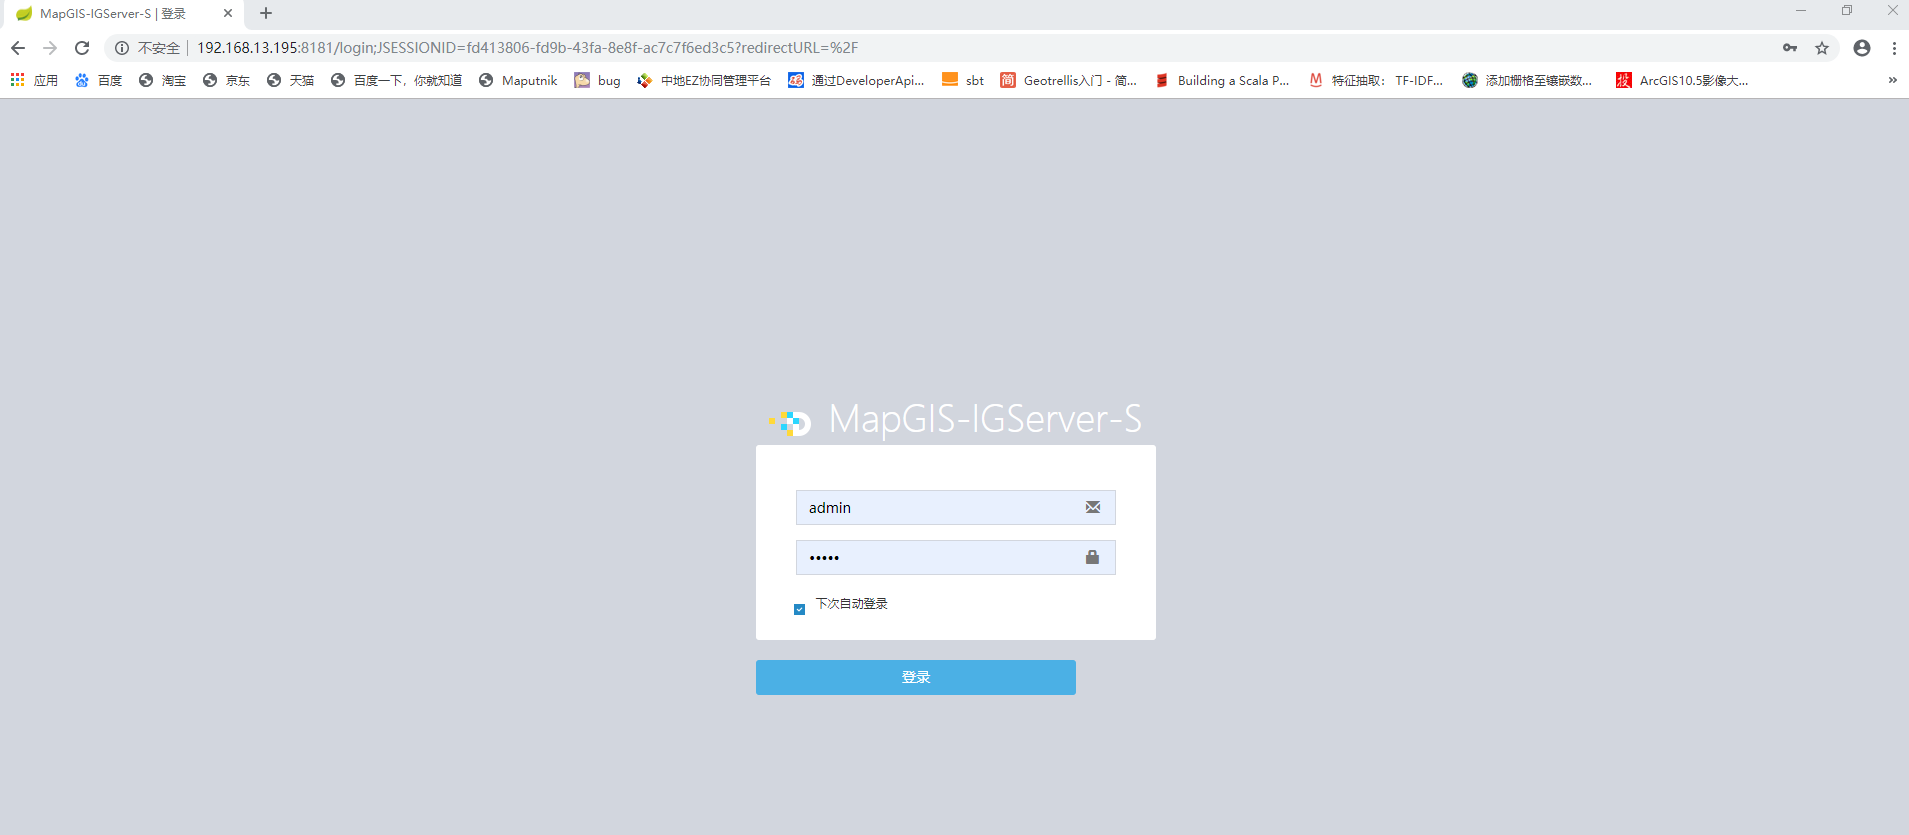Minimize the browser window
The height and width of the screenshot is (835, 1909).
click(x=1800, y=11)
